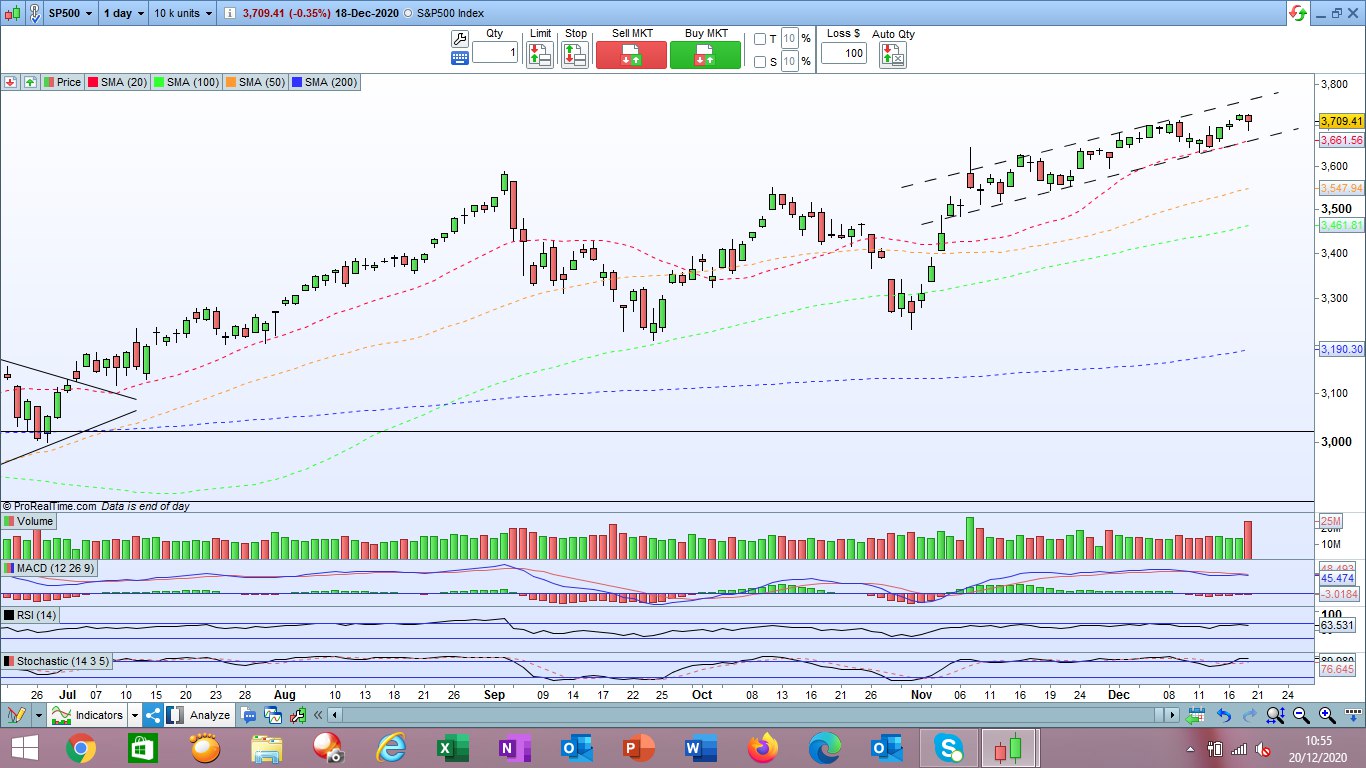Click the horizontal zoom fit icon
Screen dimensions: 1366x768
[1276, 715]
